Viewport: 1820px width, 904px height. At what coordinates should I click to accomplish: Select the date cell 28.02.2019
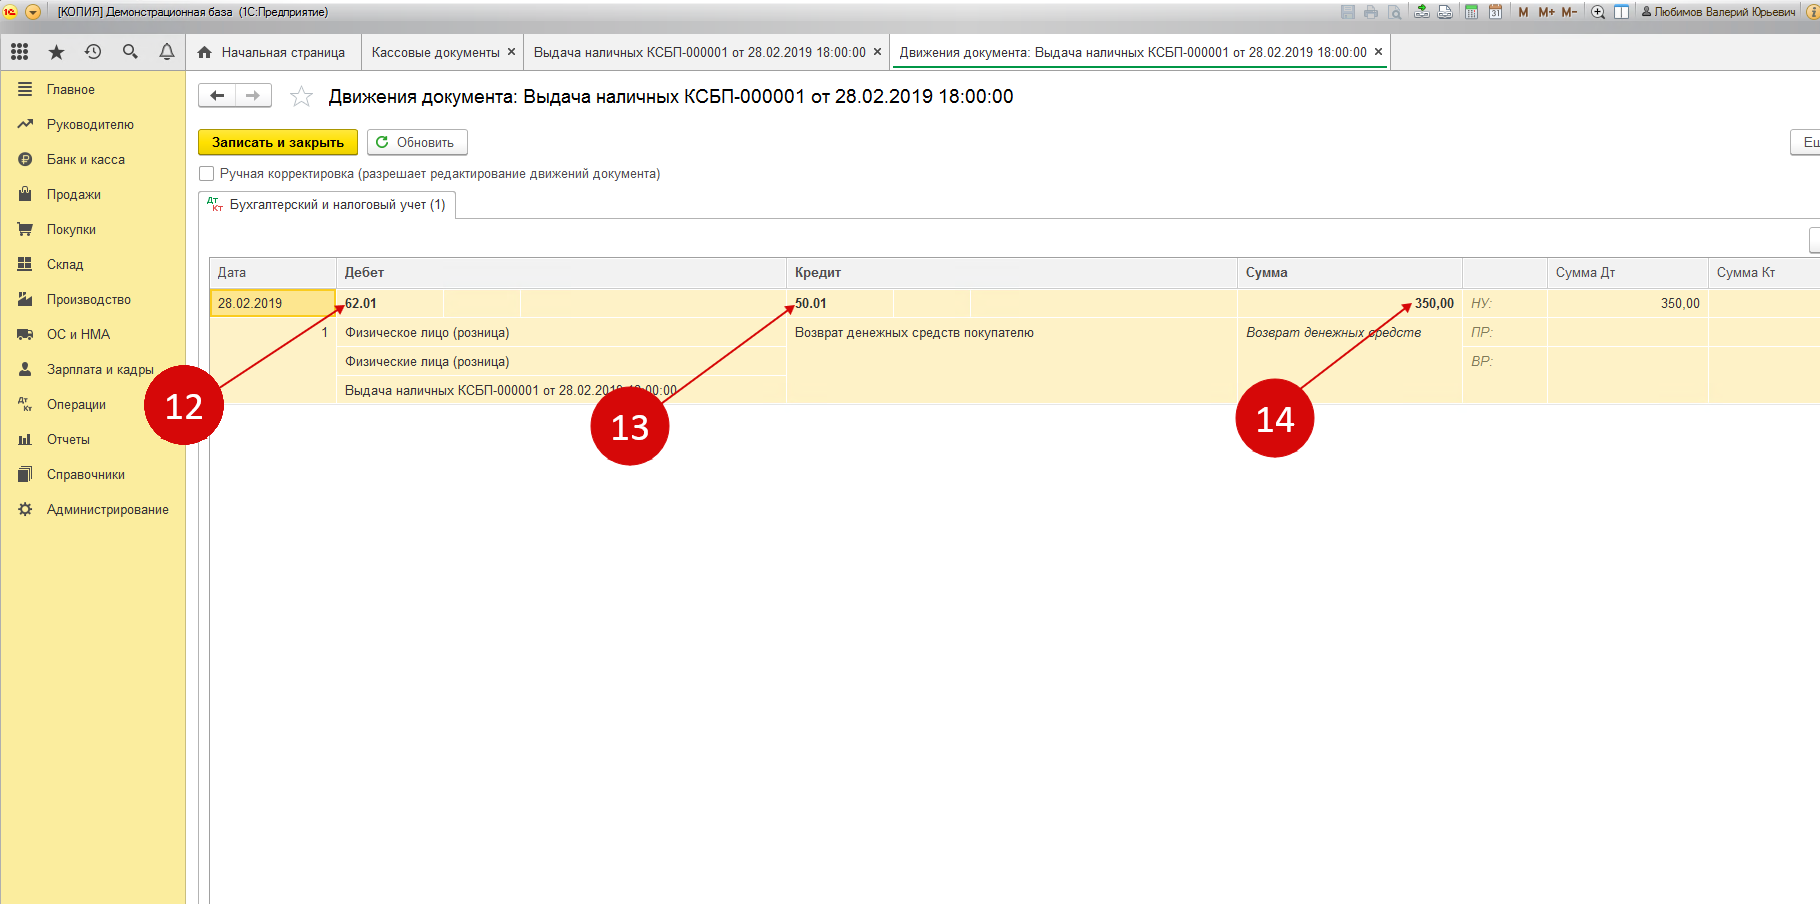click(x=272, y=303)
